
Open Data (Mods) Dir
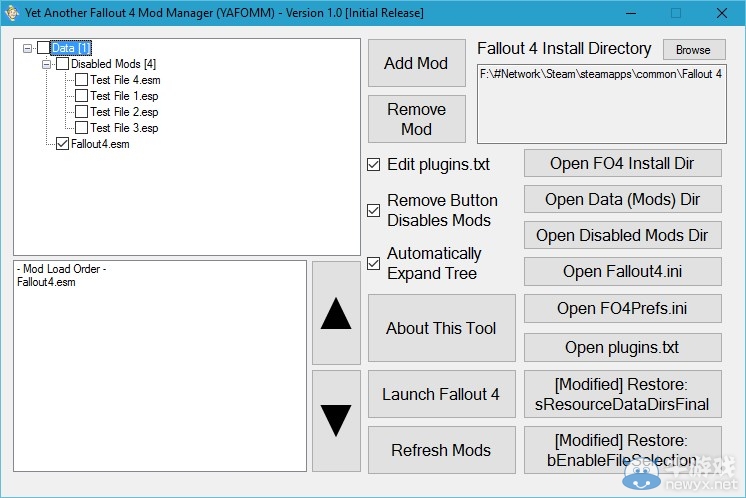[x=622, y=199]
